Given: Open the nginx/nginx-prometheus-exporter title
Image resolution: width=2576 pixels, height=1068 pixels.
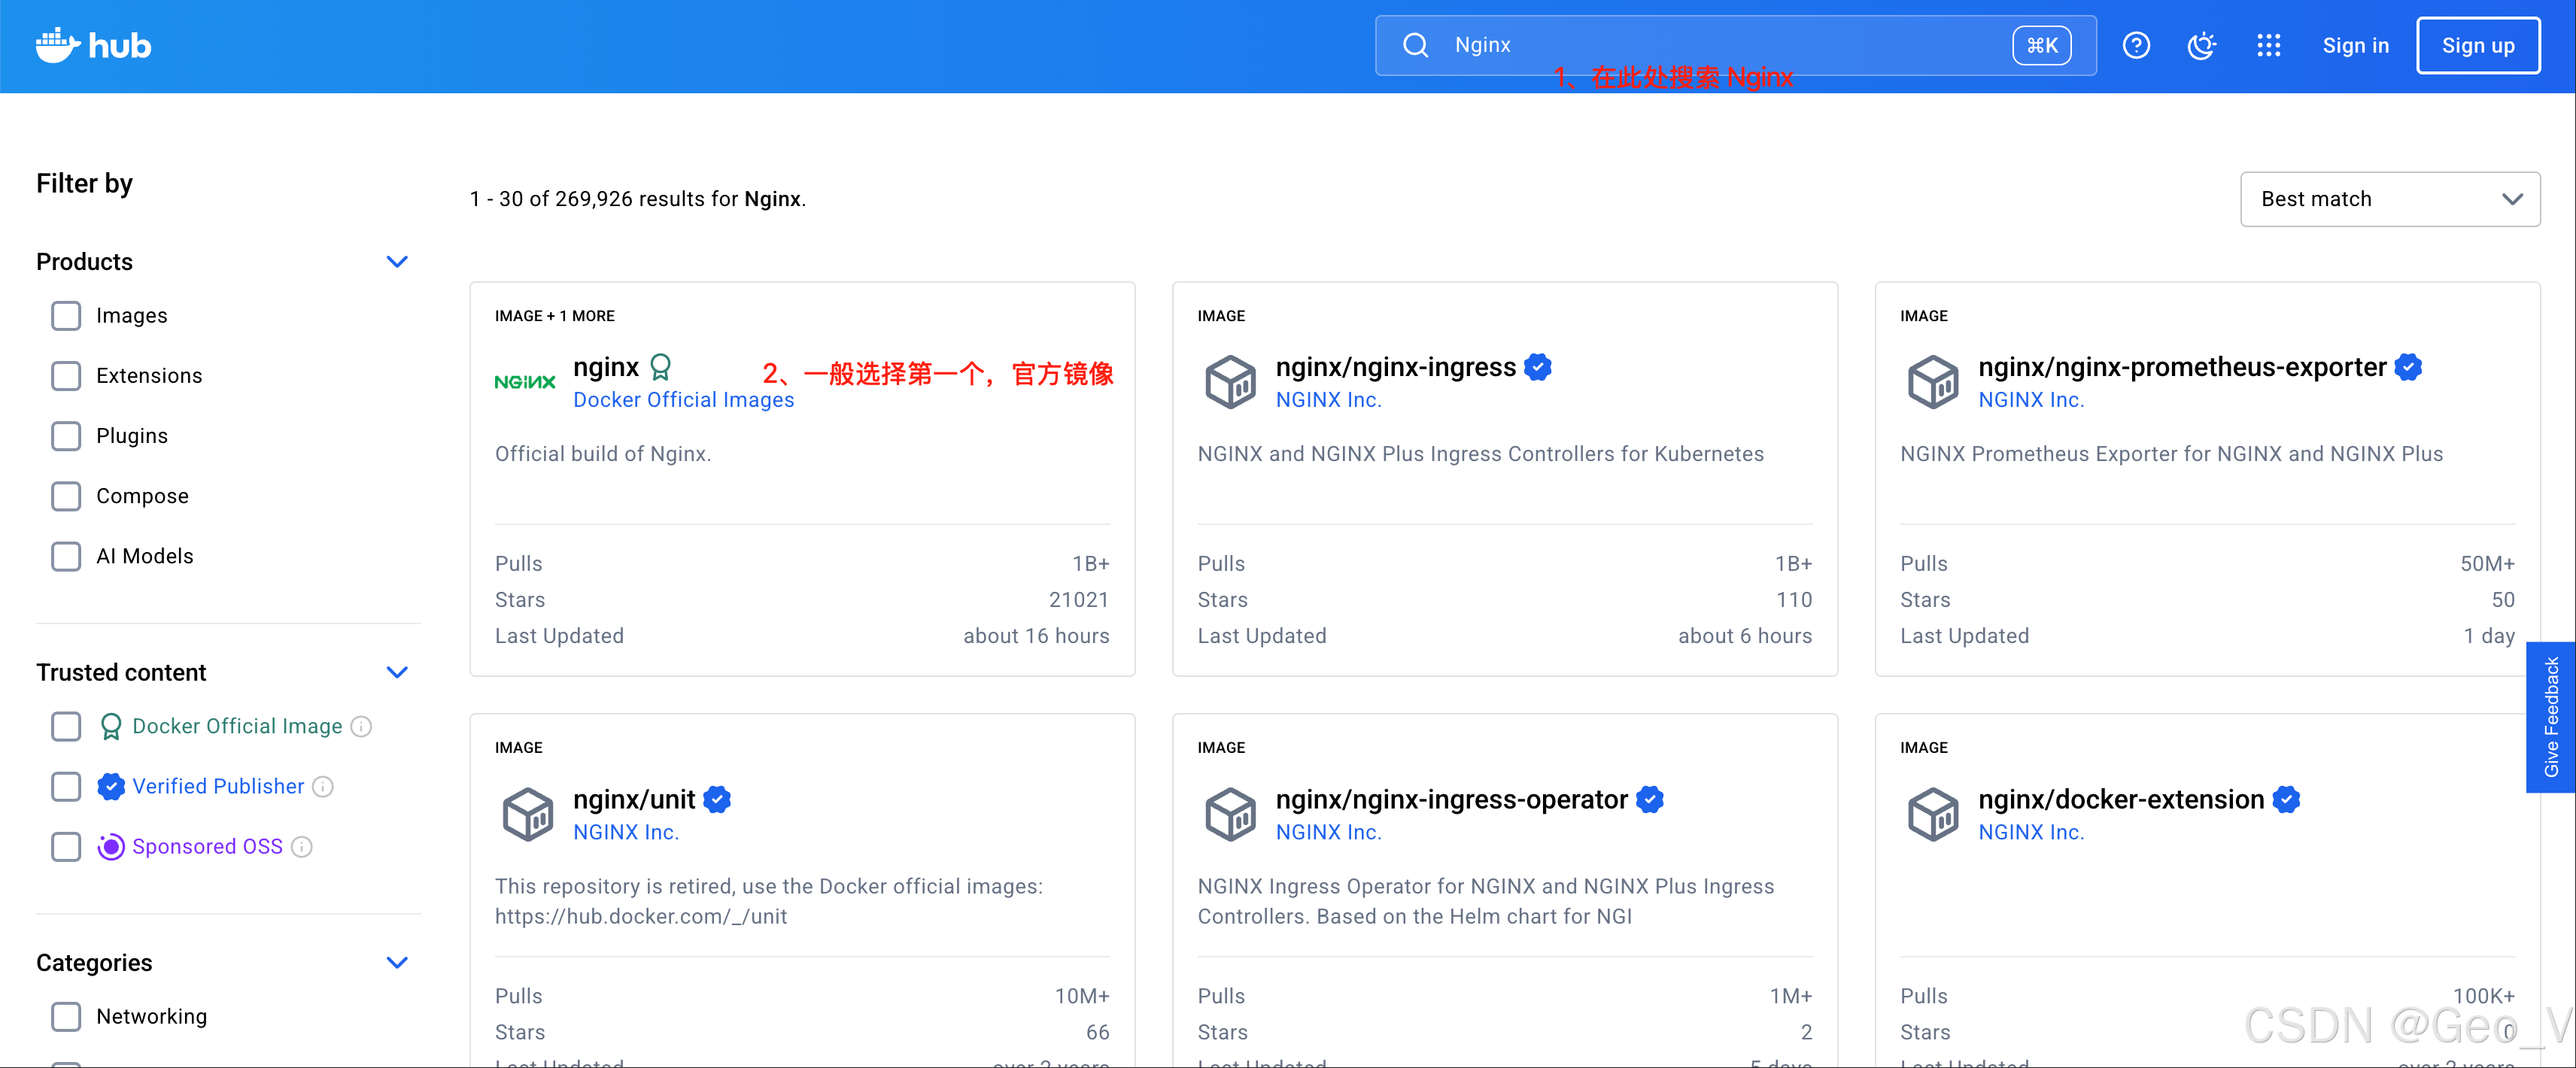Looking at the screenshot, I should click(x=2182, y=367).
